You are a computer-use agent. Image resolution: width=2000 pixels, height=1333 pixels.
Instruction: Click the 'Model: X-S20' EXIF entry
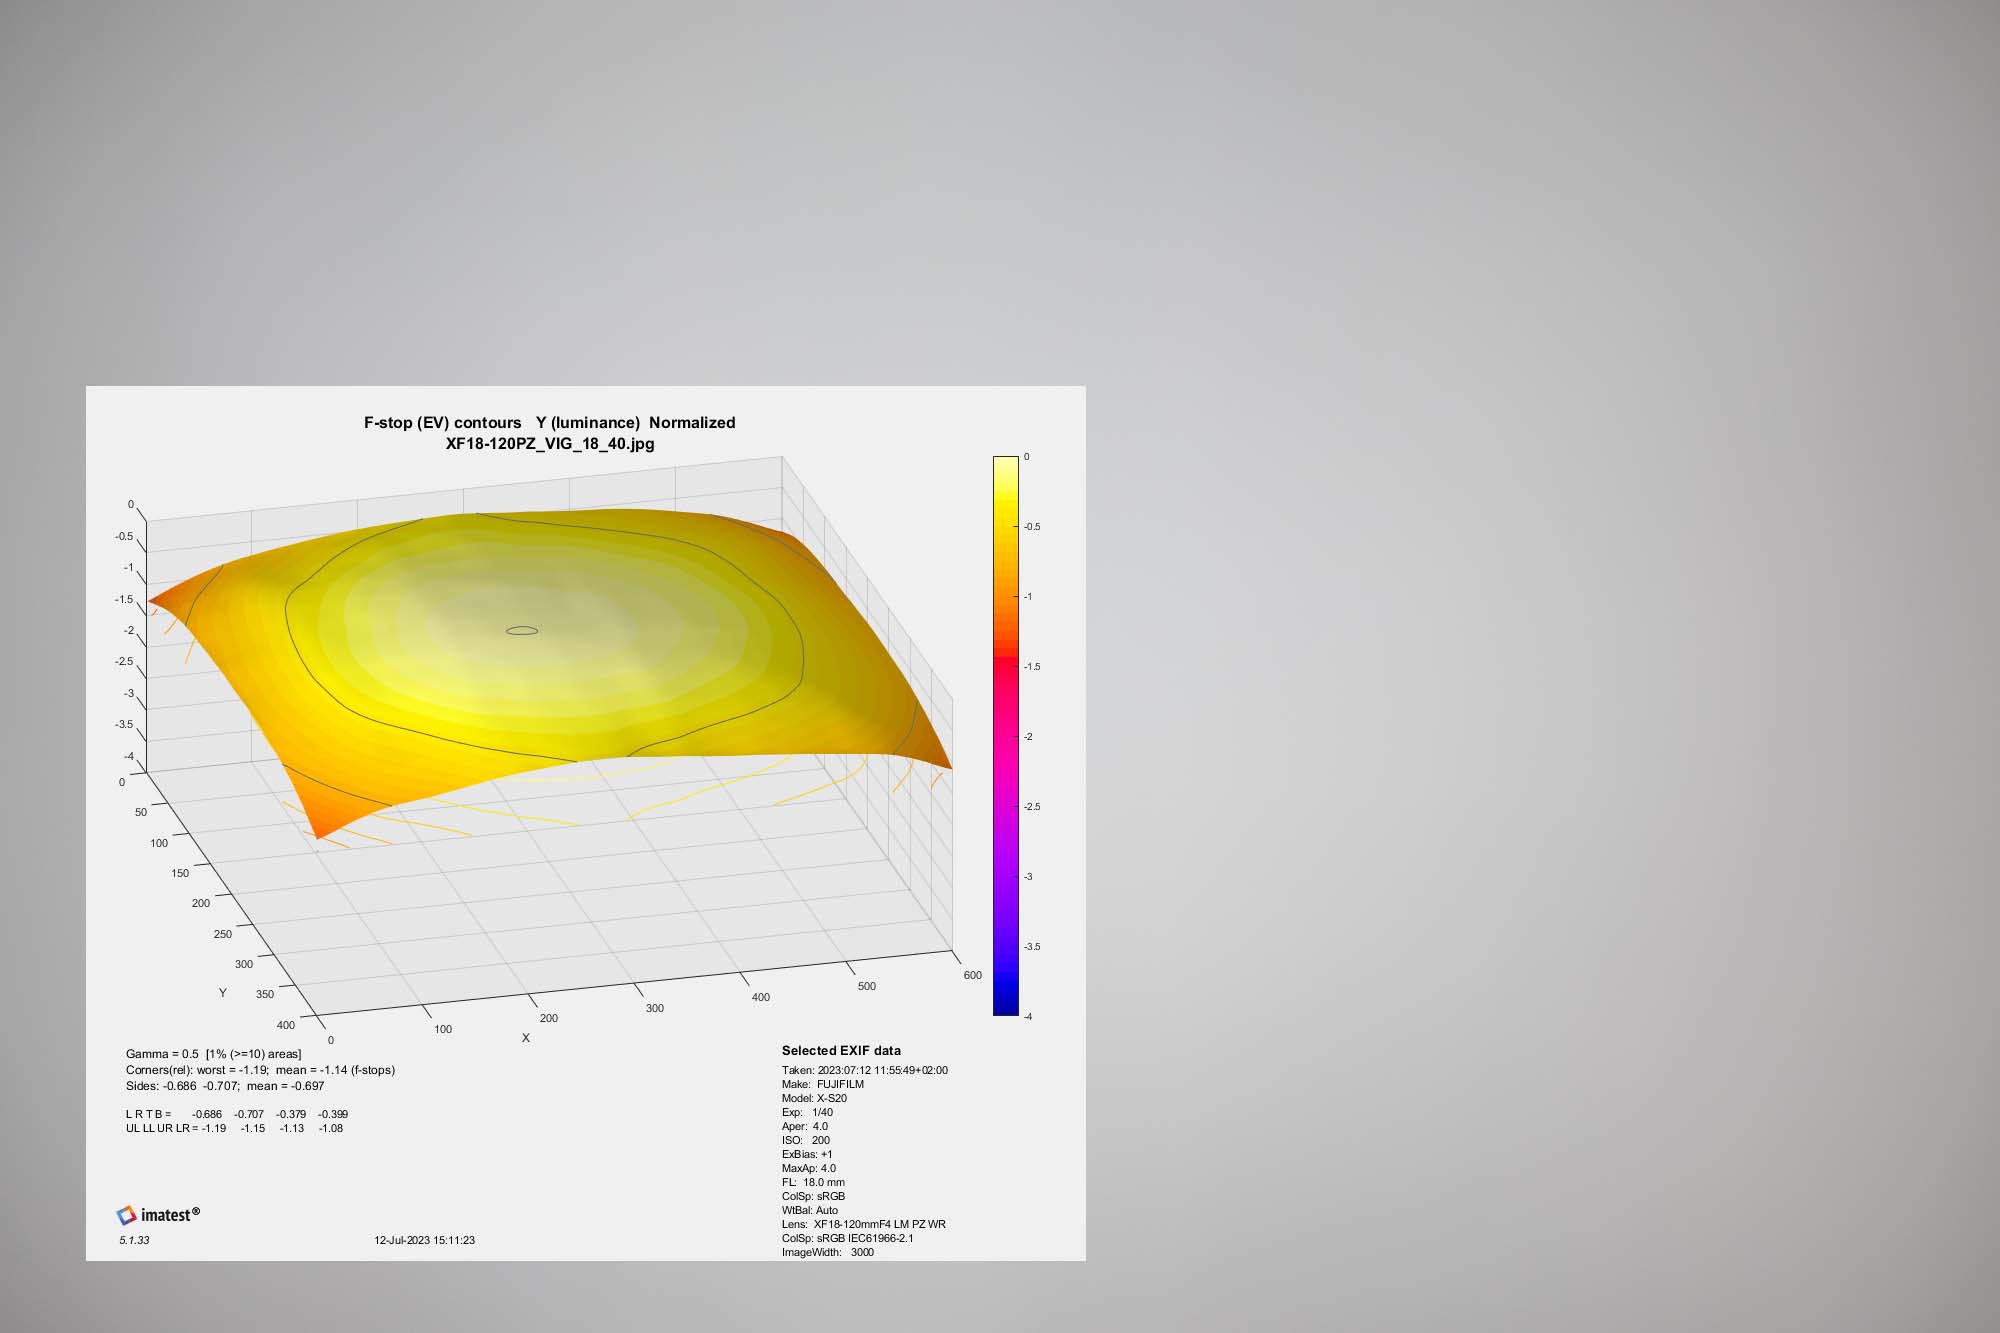814,1098
